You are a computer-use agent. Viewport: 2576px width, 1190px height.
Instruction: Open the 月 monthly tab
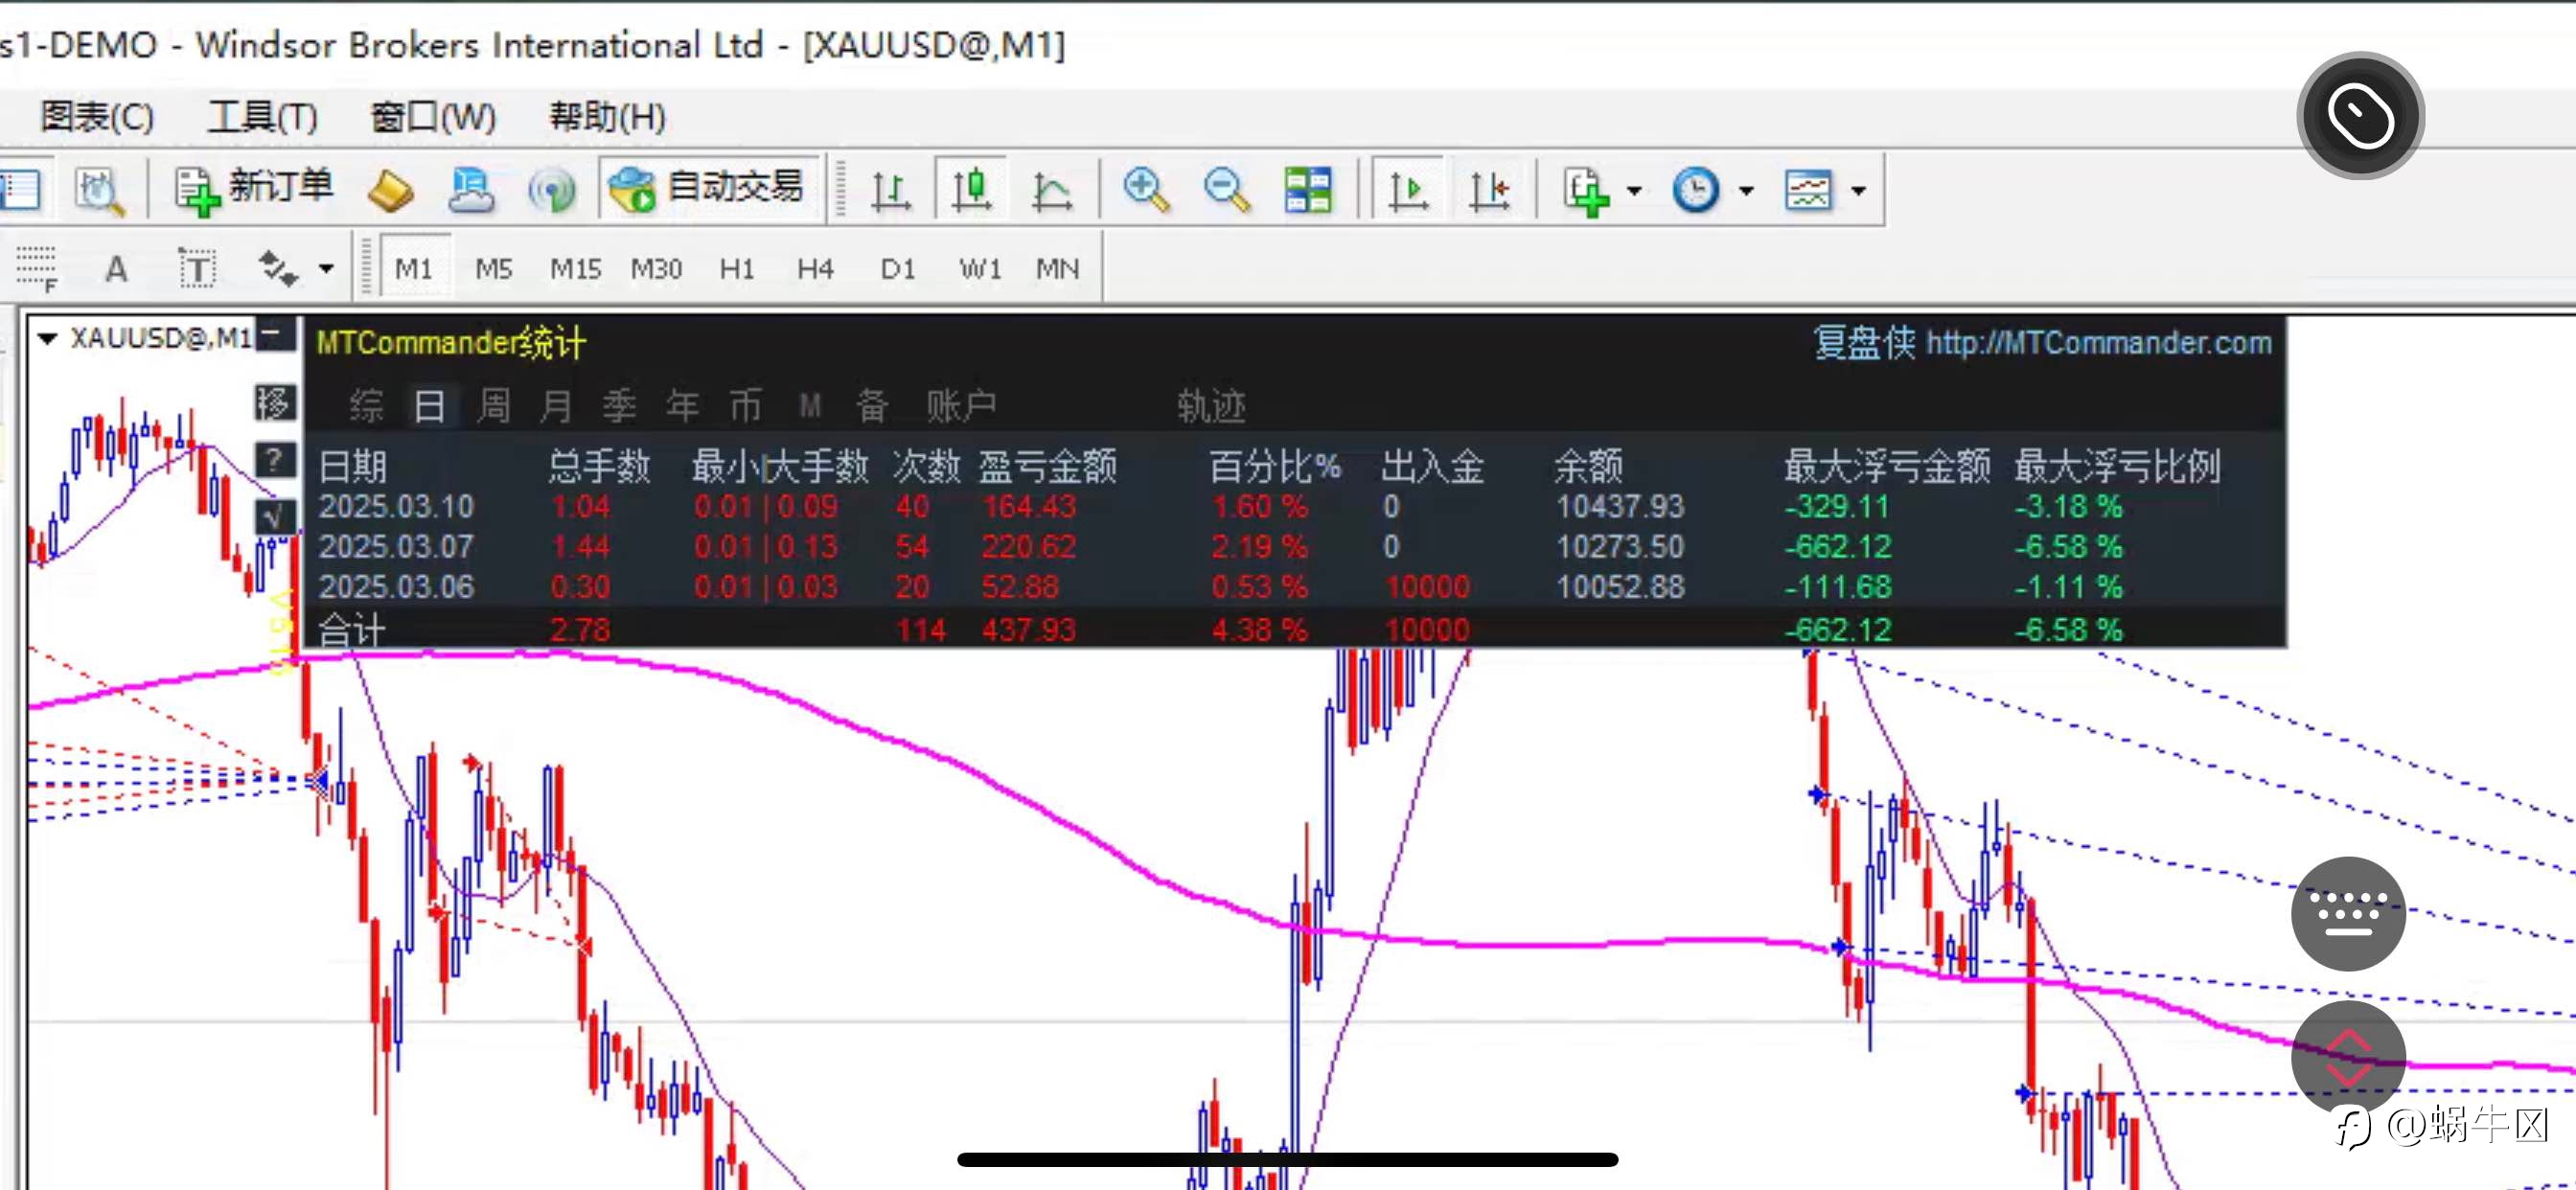coord(556,406)
